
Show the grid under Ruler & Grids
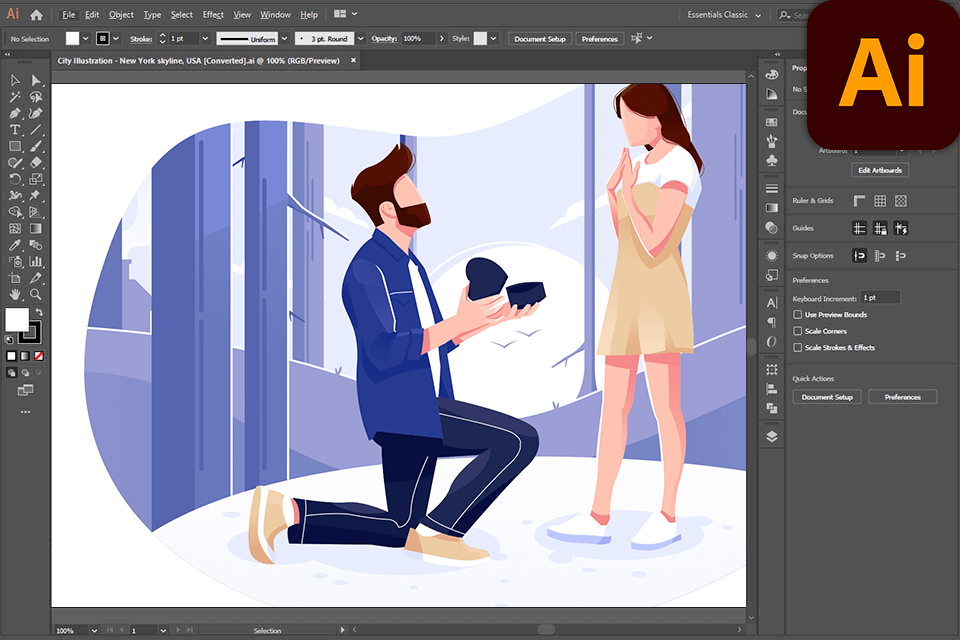click(880, 201)
